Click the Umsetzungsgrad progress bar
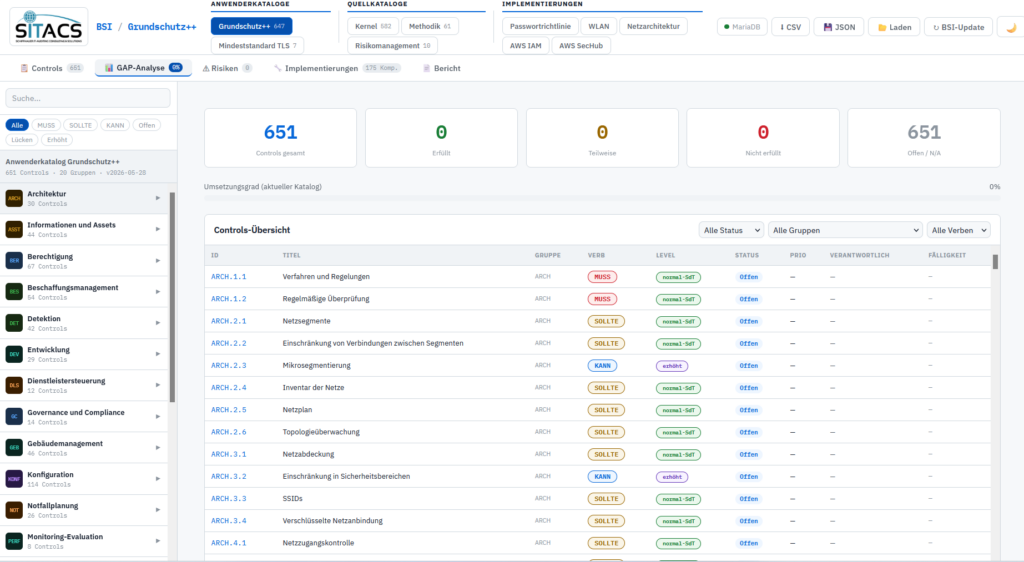Viewport: 1024px width, 562px height. pos(601,197)
